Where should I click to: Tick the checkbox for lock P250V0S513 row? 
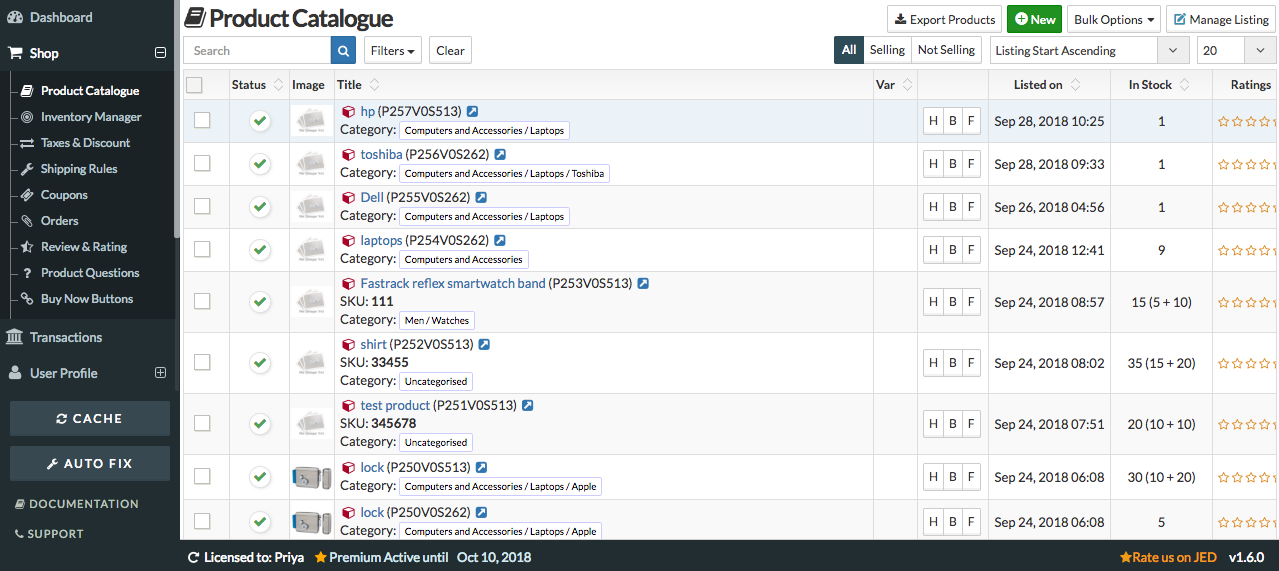202,476
